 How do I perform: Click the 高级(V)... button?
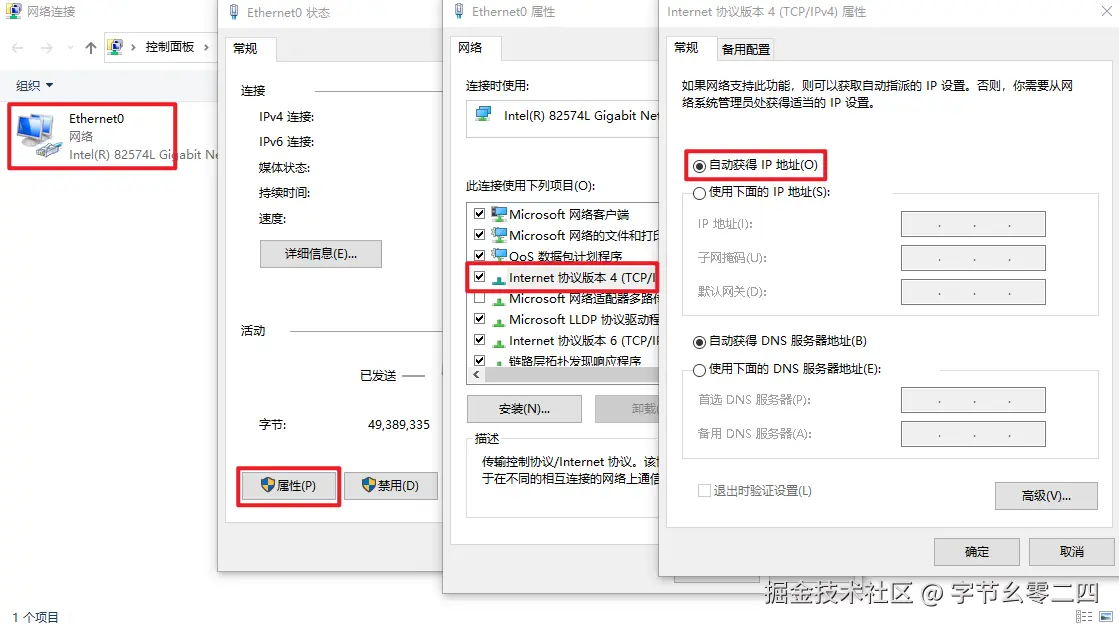[1046, 495]
